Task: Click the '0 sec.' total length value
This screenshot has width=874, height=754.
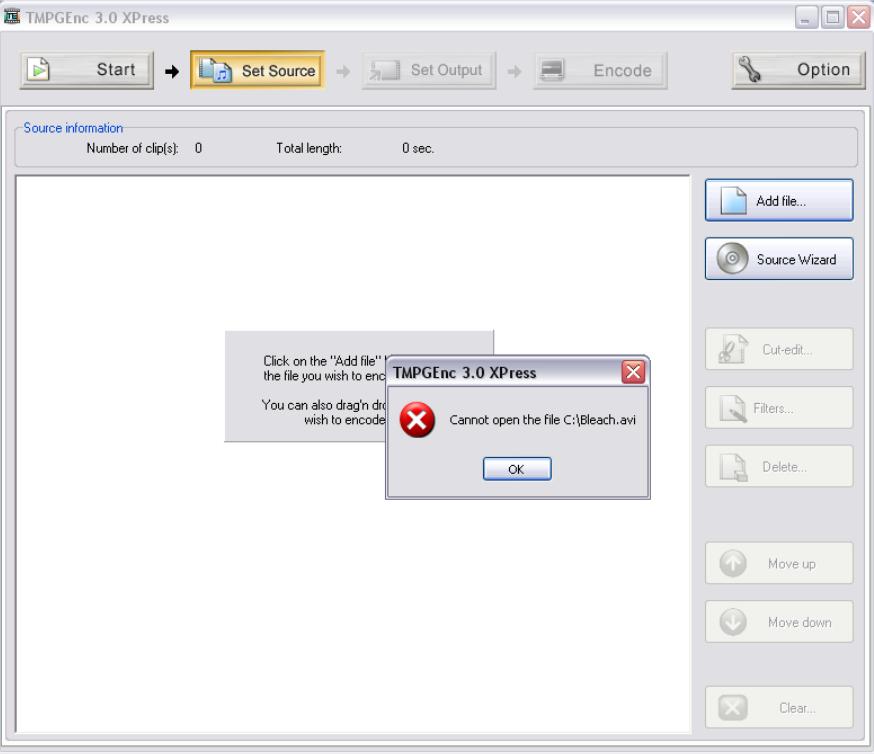Action: tap(417, 148)
